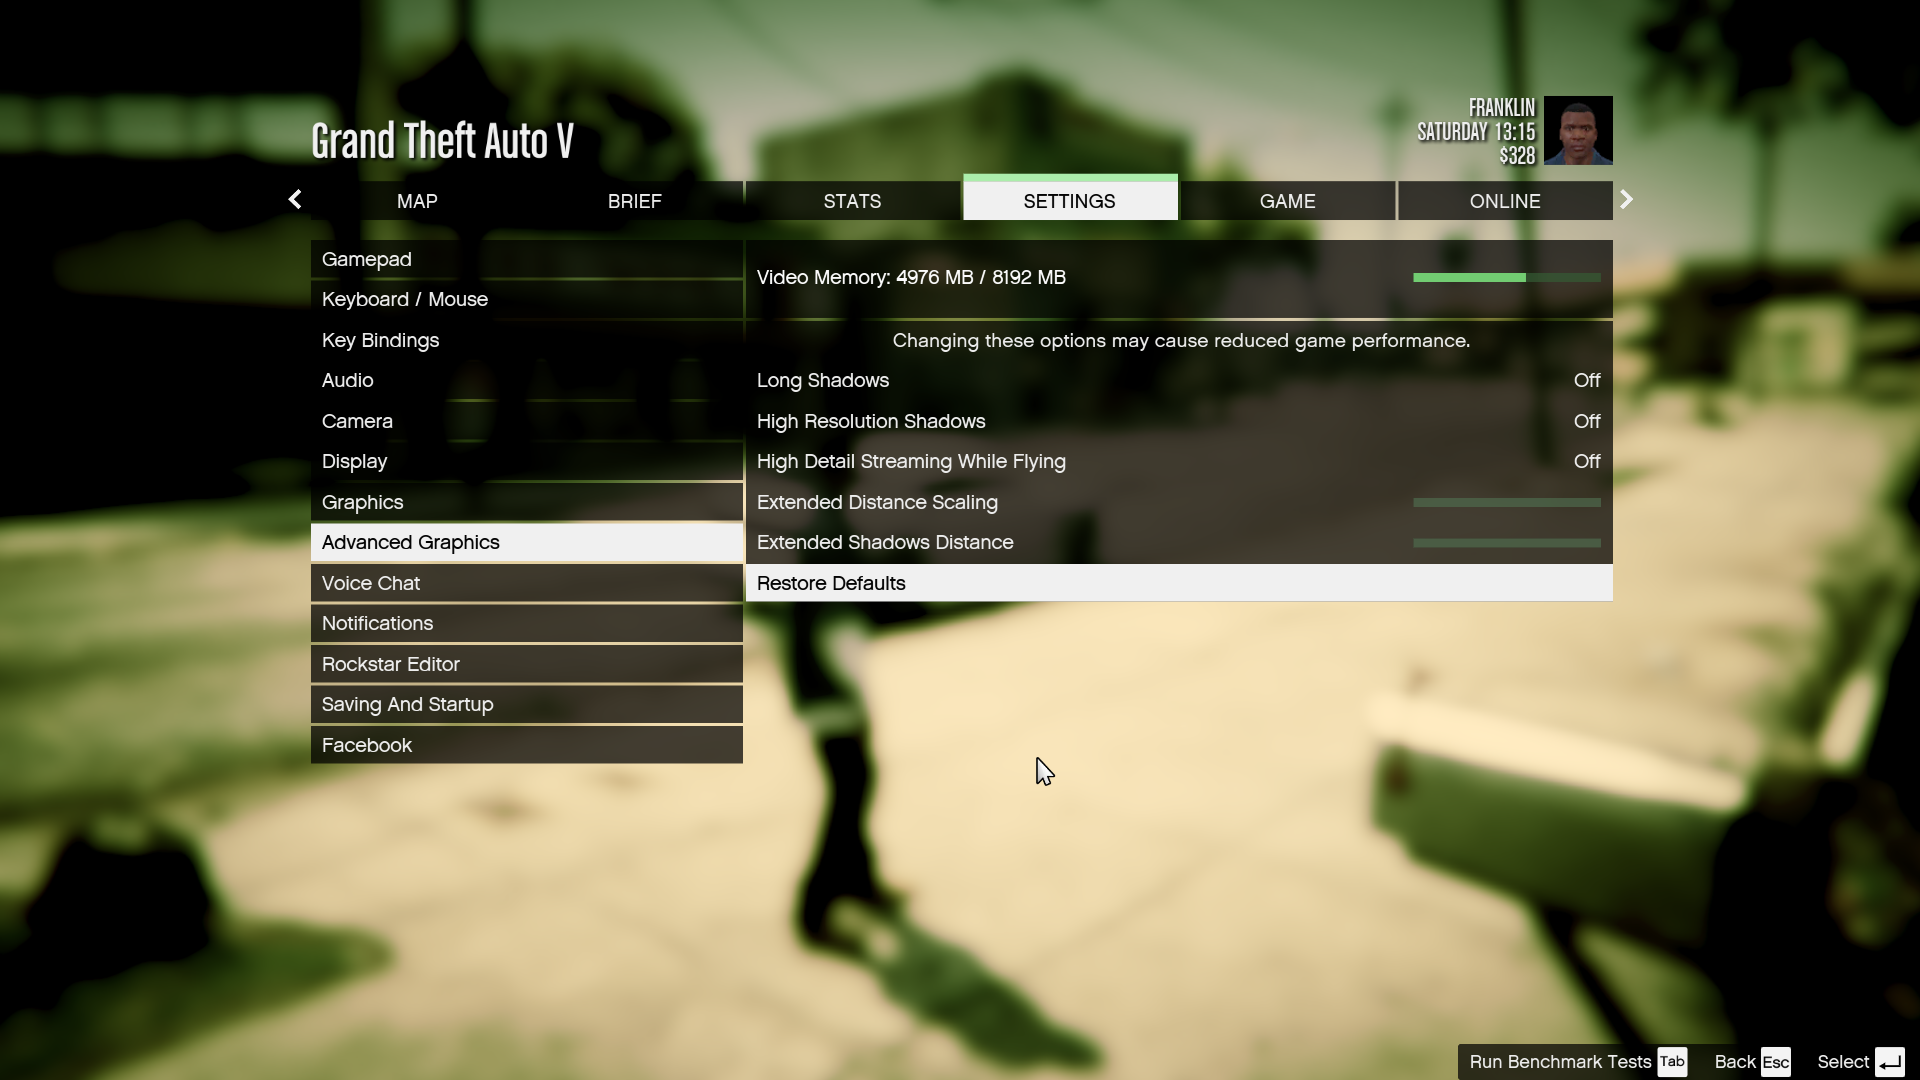Toggle High Resolution Shadows Off

tap(1586, 421)
